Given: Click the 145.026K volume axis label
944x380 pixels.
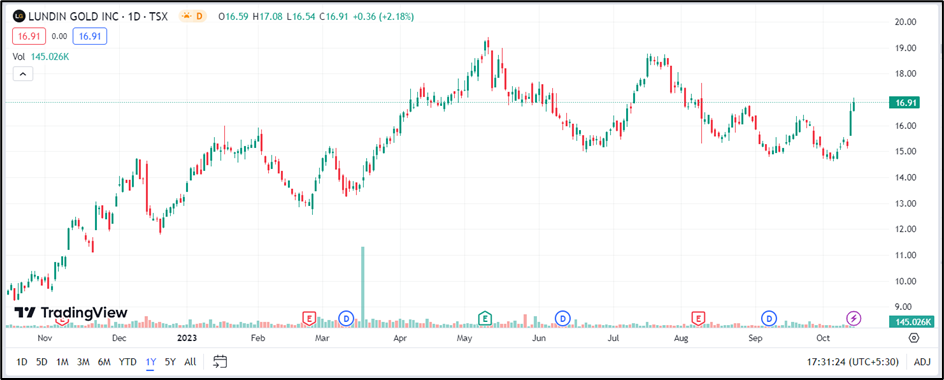Looking at the screenshot, I should pos(911,322).
